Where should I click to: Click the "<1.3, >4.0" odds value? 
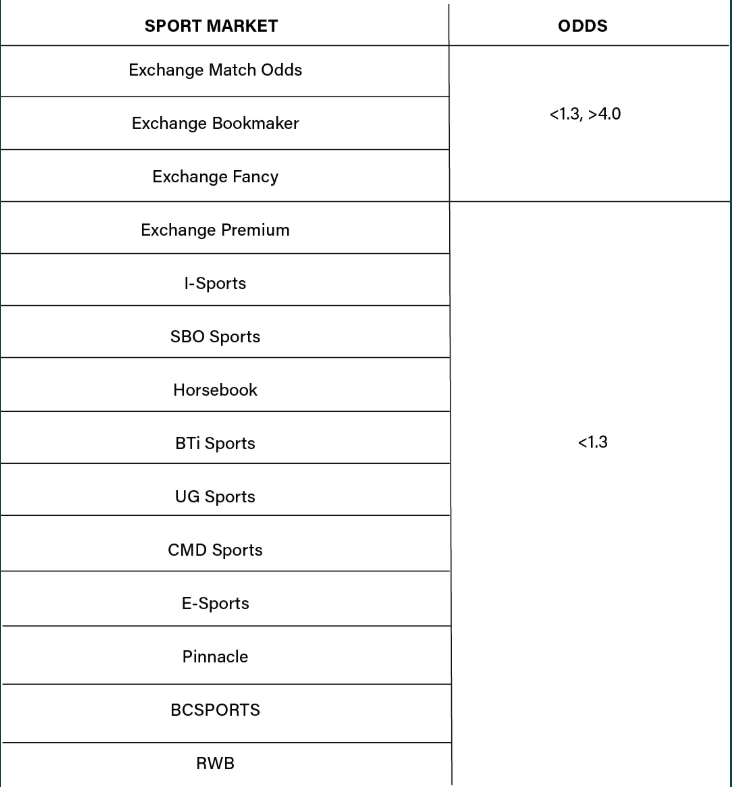pyautogui.click(x=585, y=115)
